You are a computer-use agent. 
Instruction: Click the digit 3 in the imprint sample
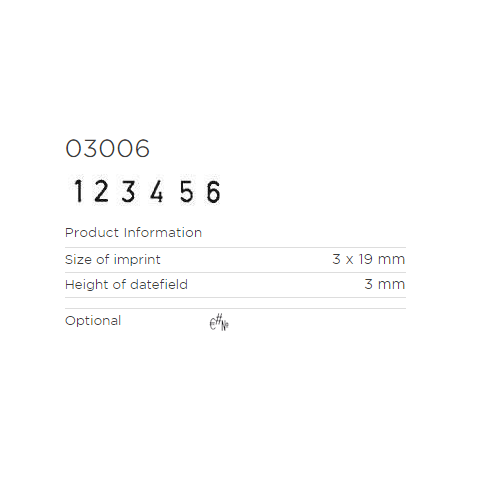[128, 191]
